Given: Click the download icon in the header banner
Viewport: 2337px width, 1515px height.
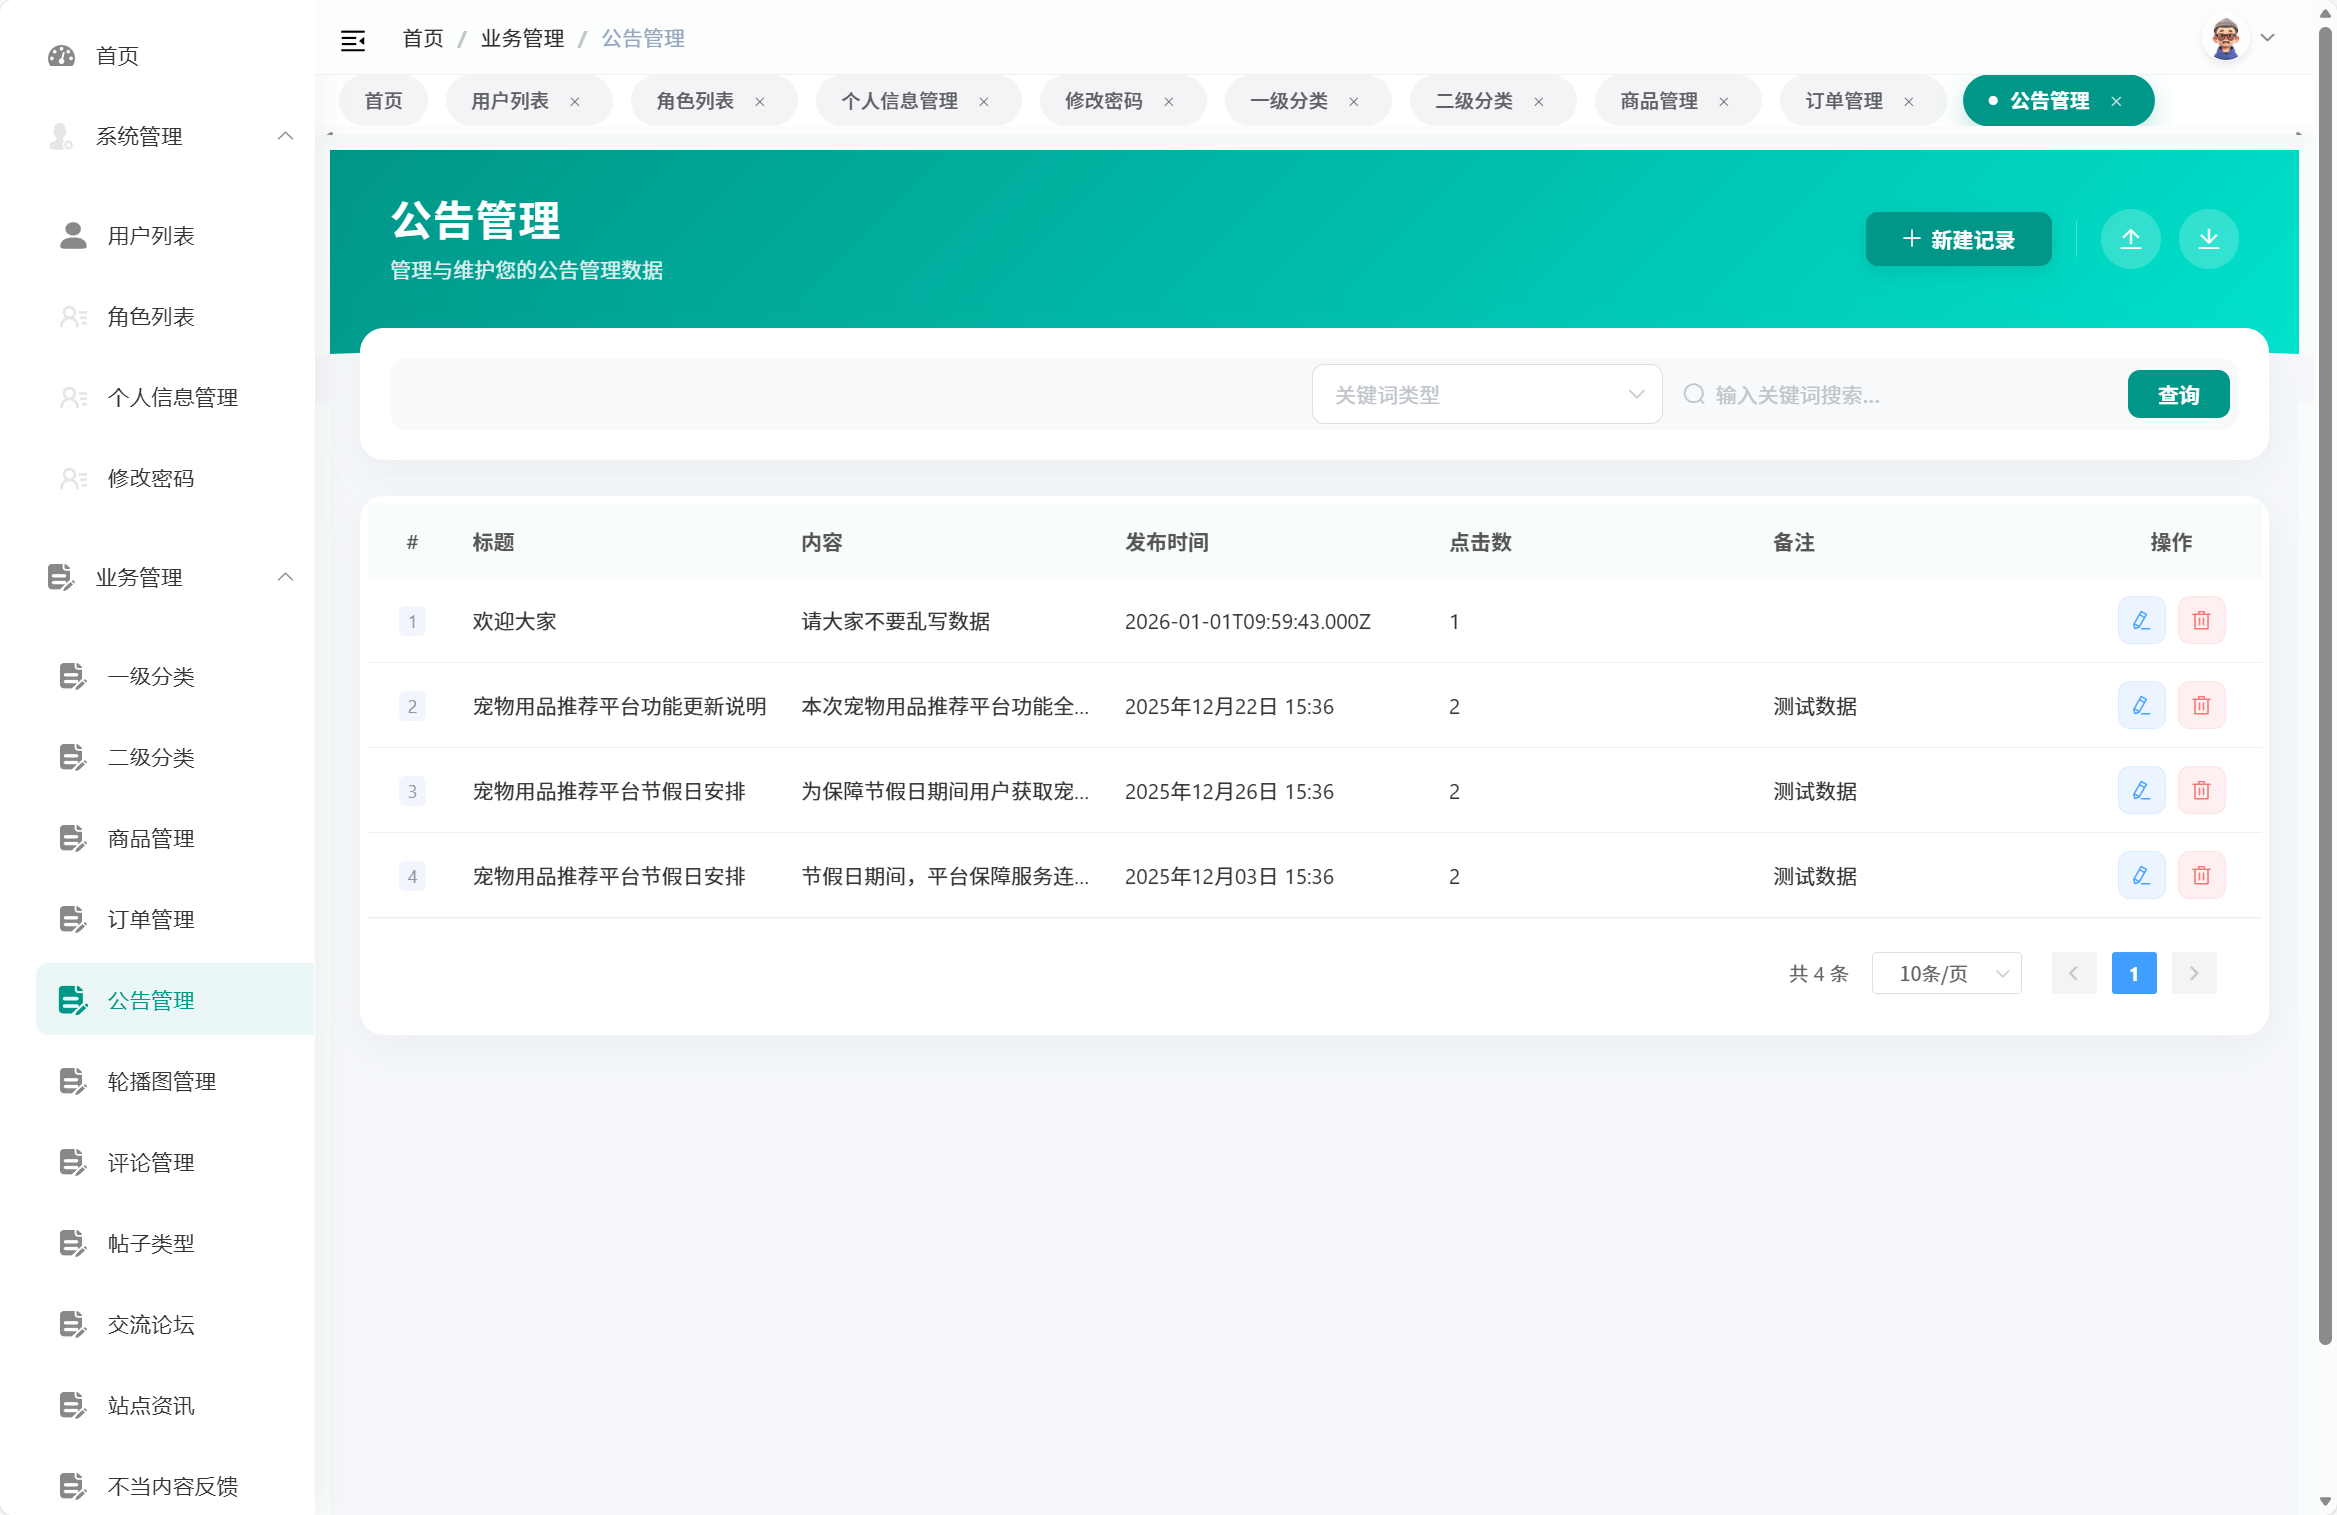Looking at the screenshot, I should click(x=2209, y=239).
